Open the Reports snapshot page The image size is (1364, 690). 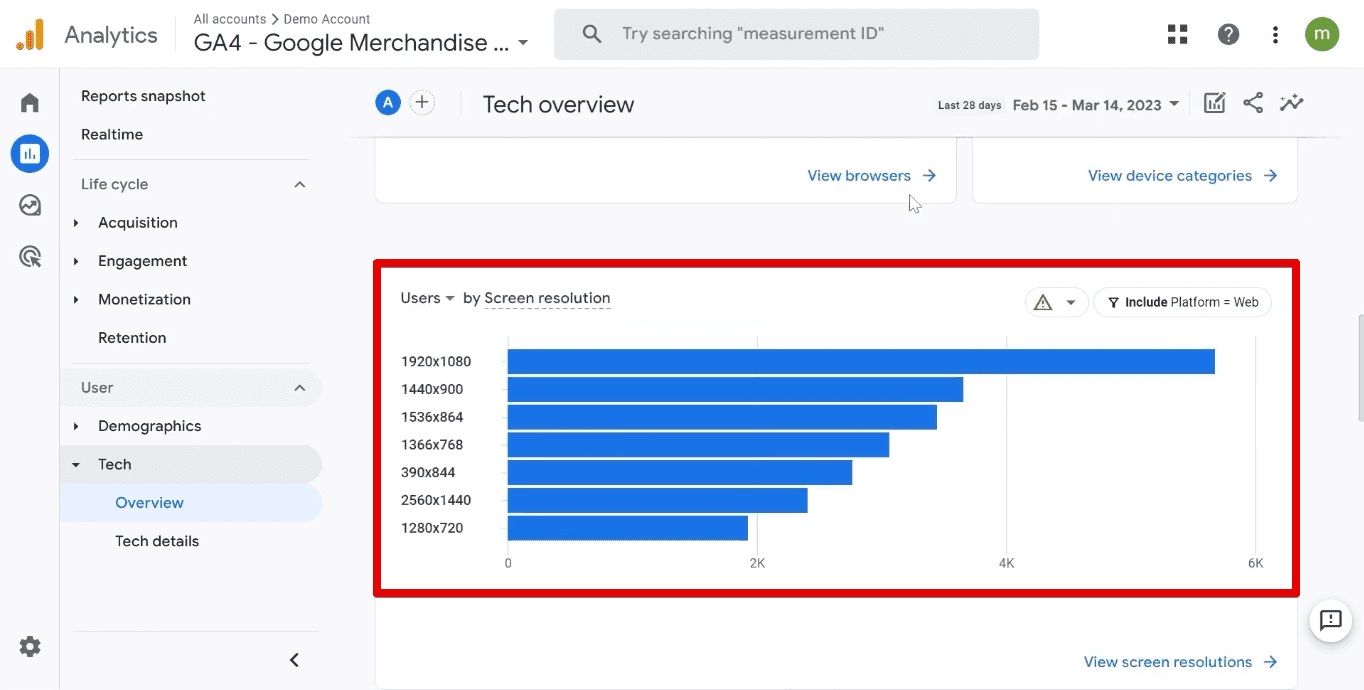[x=143, y=95]
